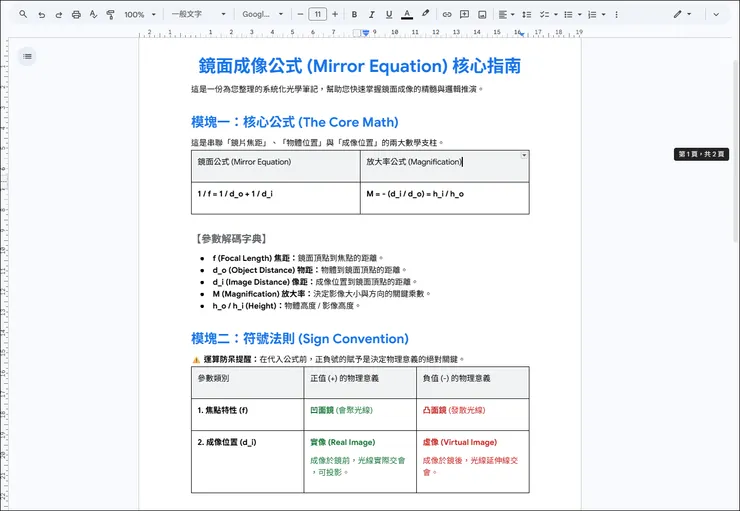Activate the paint format roller
Image resolution: width=740 pixels, height=511 pixels.
pyautogui.click(x=110, y=15)
